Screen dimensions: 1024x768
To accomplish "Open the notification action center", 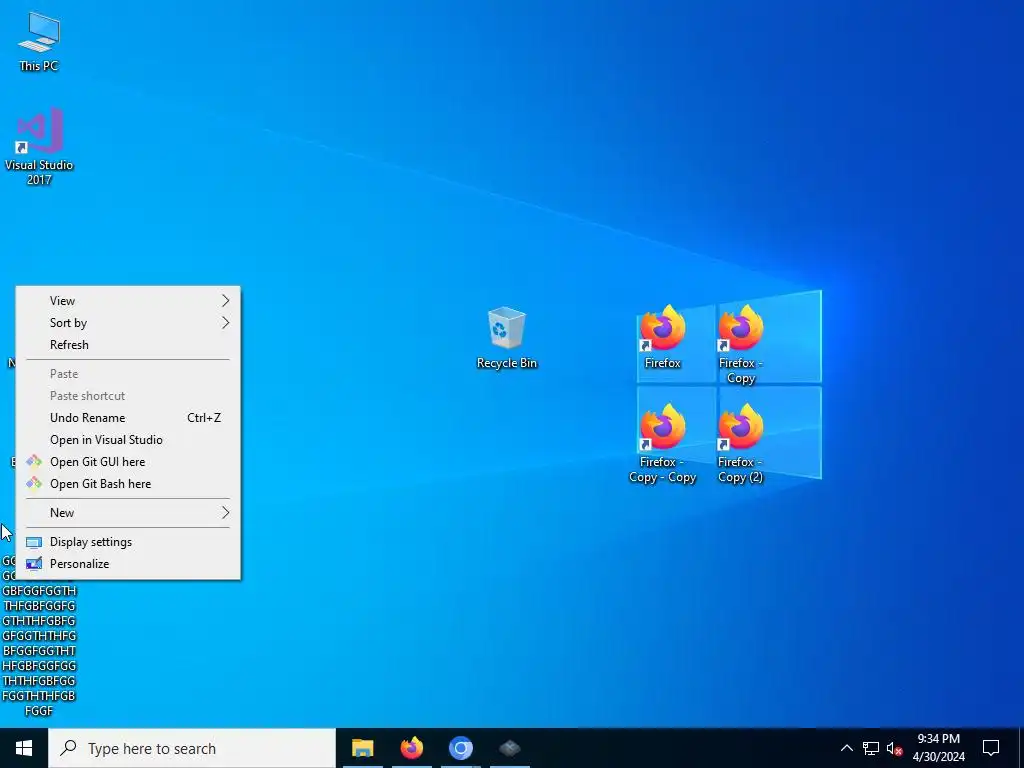I will (x=991, y=748).
